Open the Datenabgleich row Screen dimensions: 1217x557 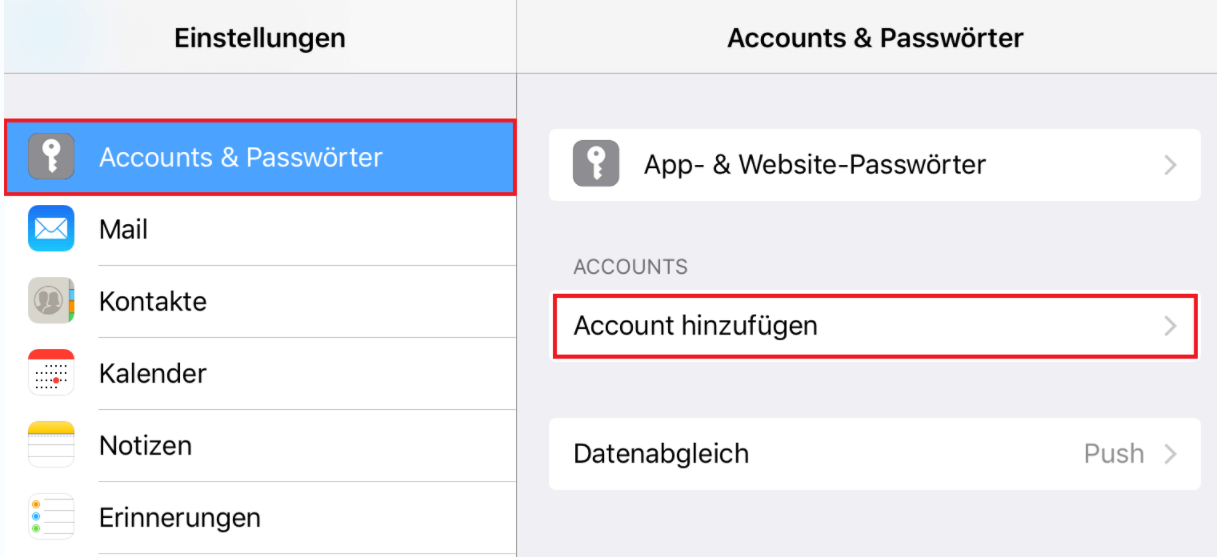pos(661,454)
